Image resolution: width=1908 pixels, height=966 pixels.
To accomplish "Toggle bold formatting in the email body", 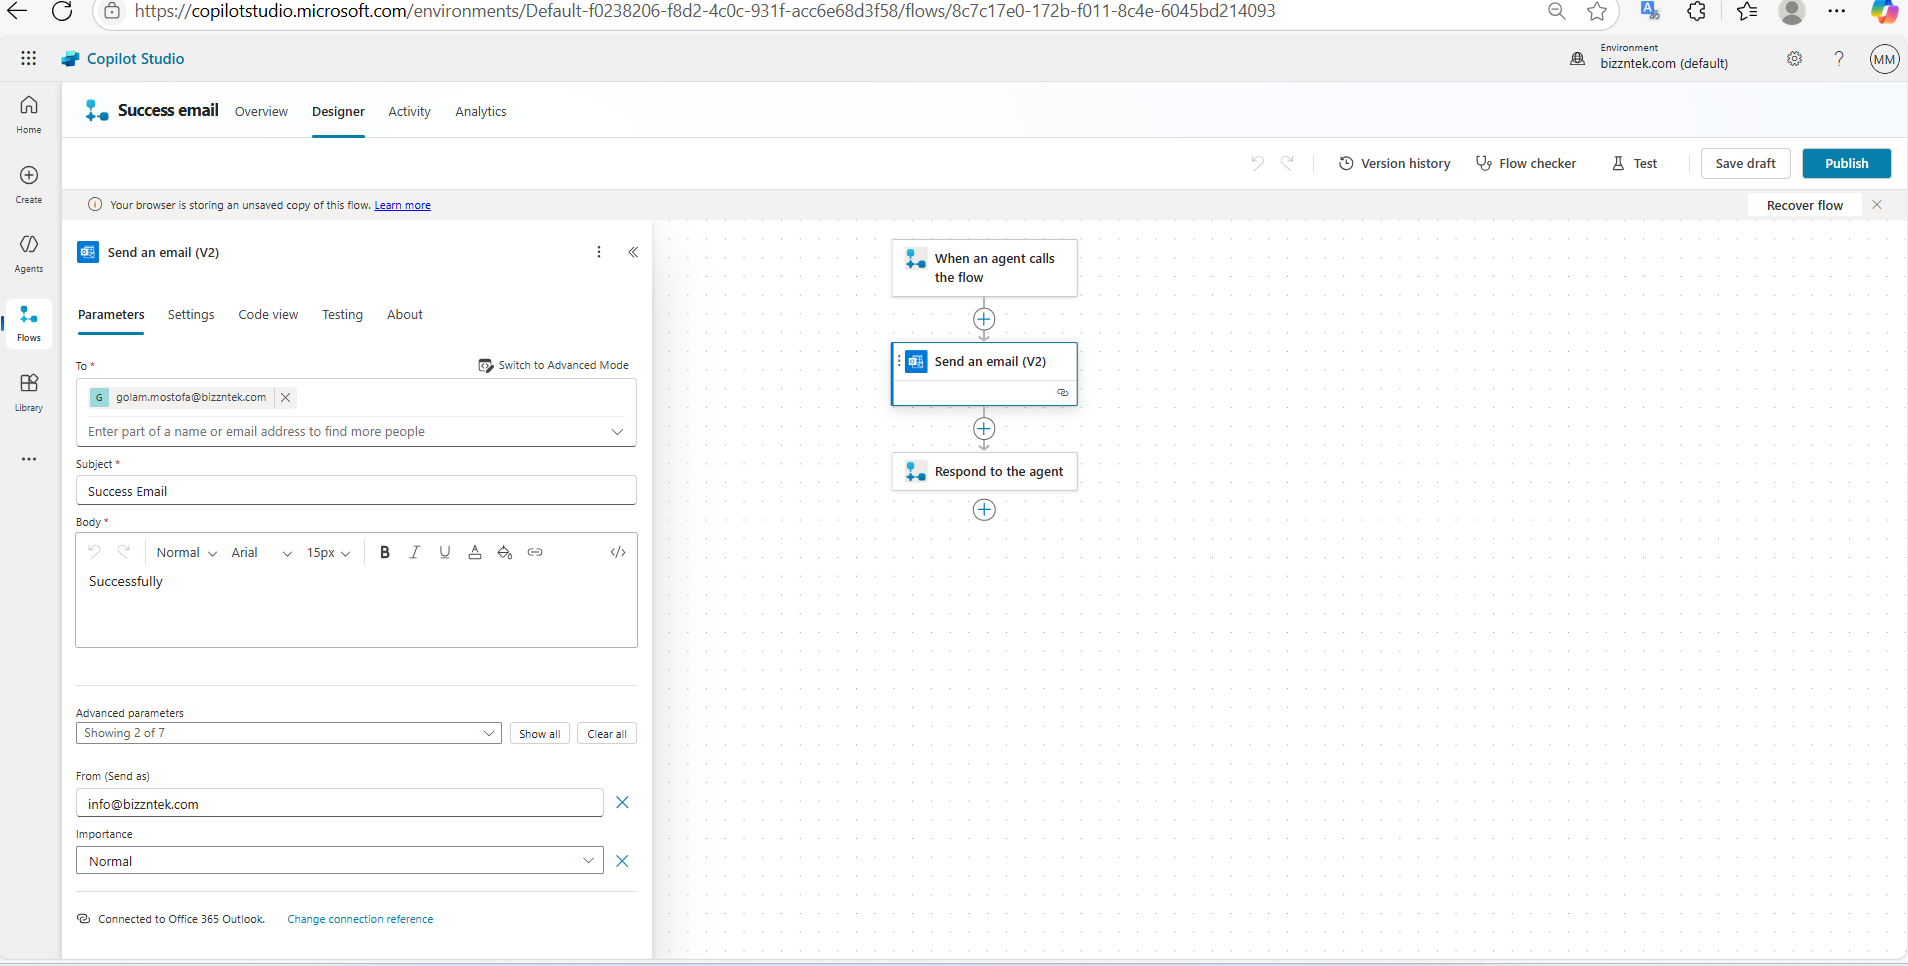I will tap(385, 551).
